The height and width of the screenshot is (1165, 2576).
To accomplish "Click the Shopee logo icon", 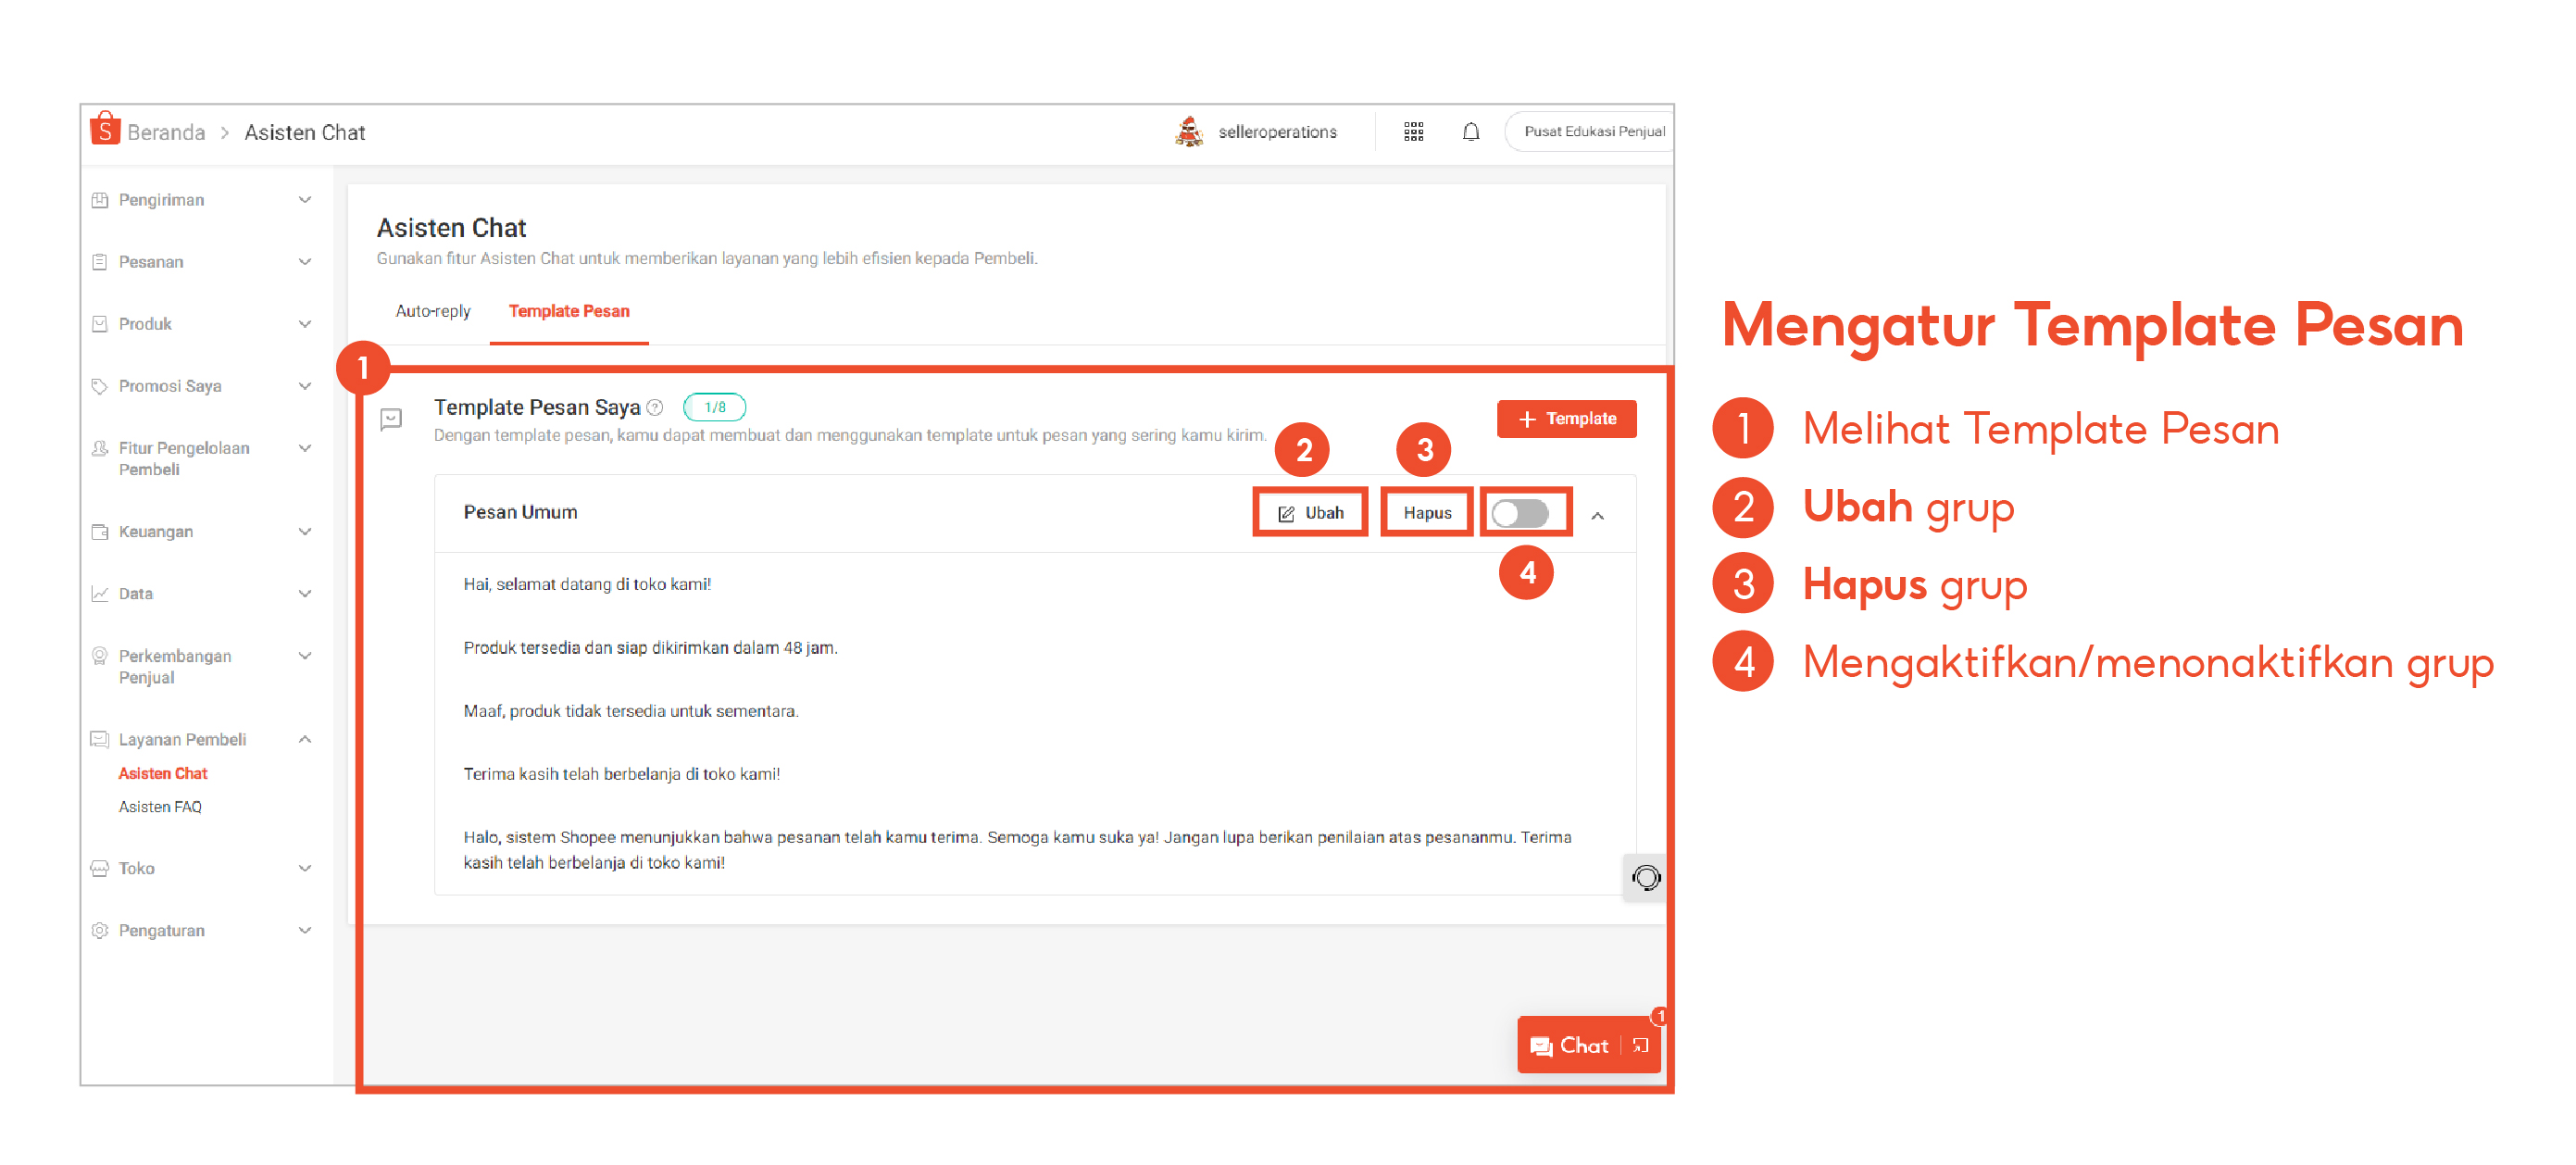I will click(104, 130).
